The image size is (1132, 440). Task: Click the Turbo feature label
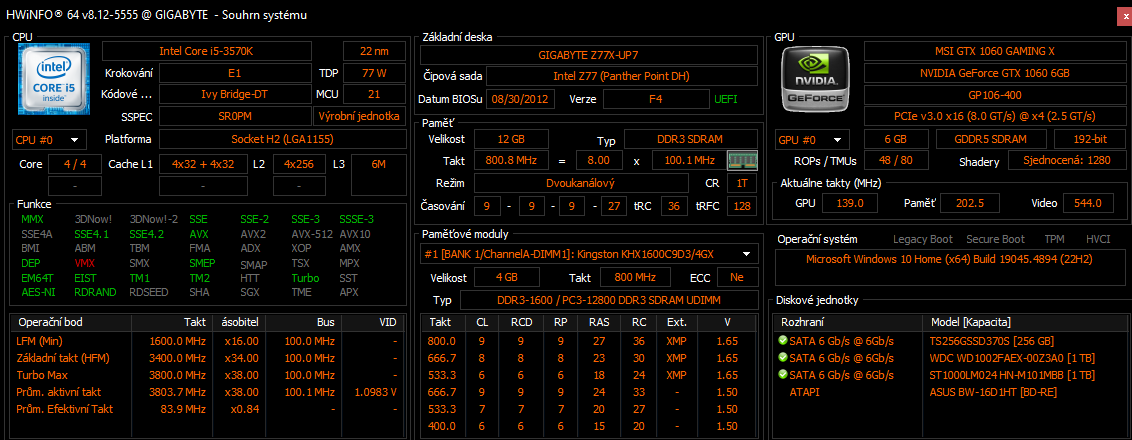pos(305,277)
